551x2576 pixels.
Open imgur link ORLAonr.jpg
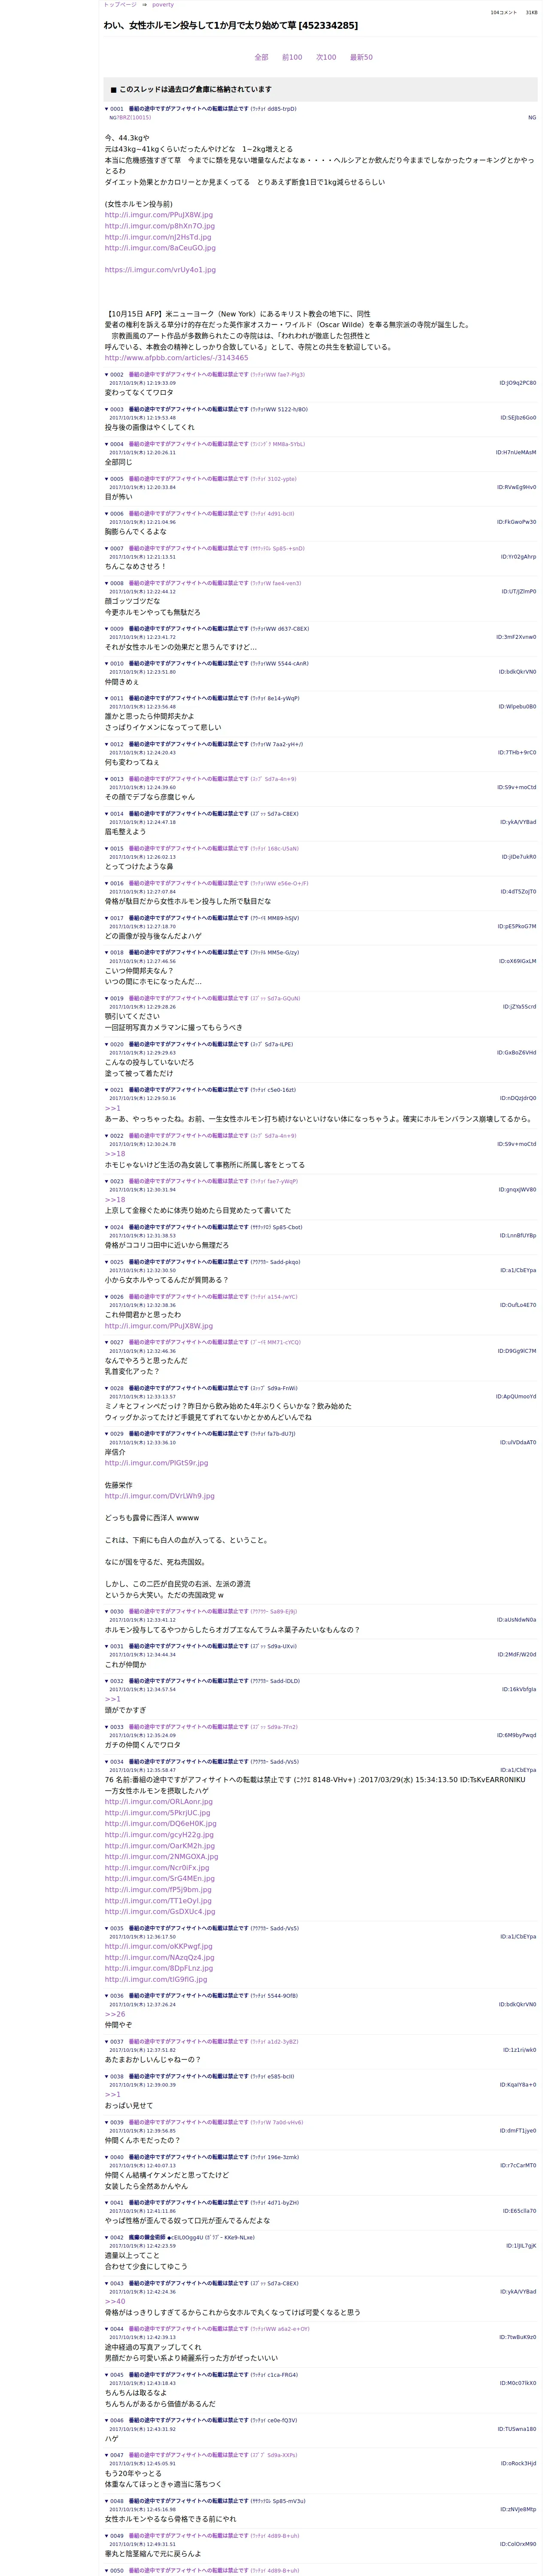159,1802
